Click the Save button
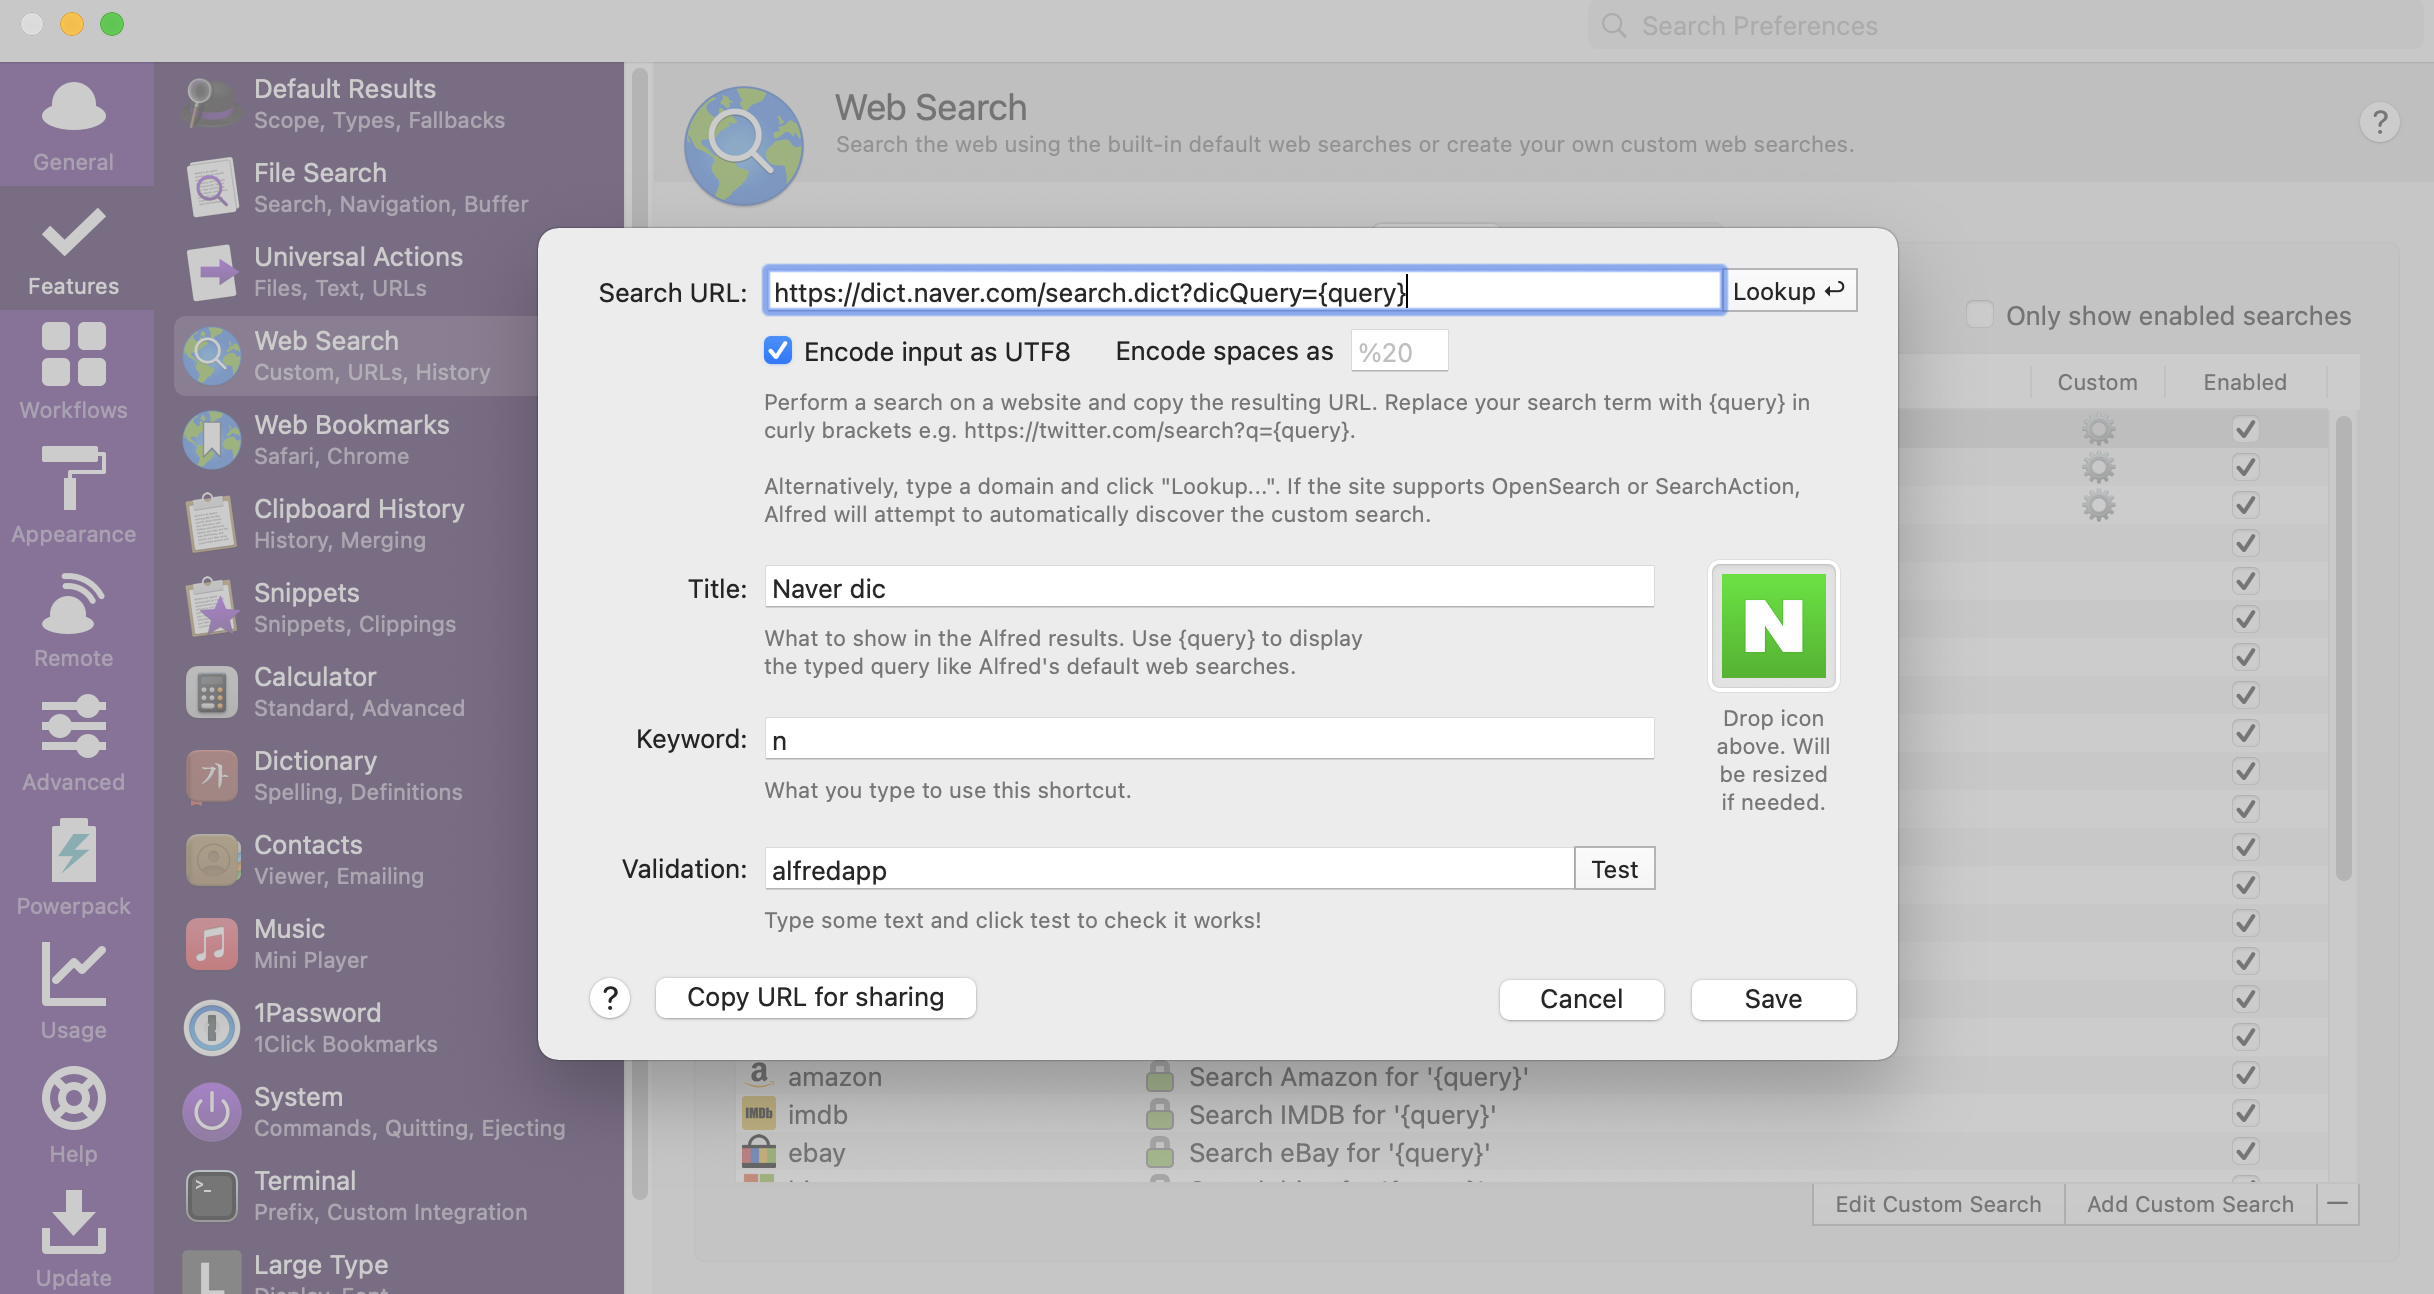 tap(1773, 999)
